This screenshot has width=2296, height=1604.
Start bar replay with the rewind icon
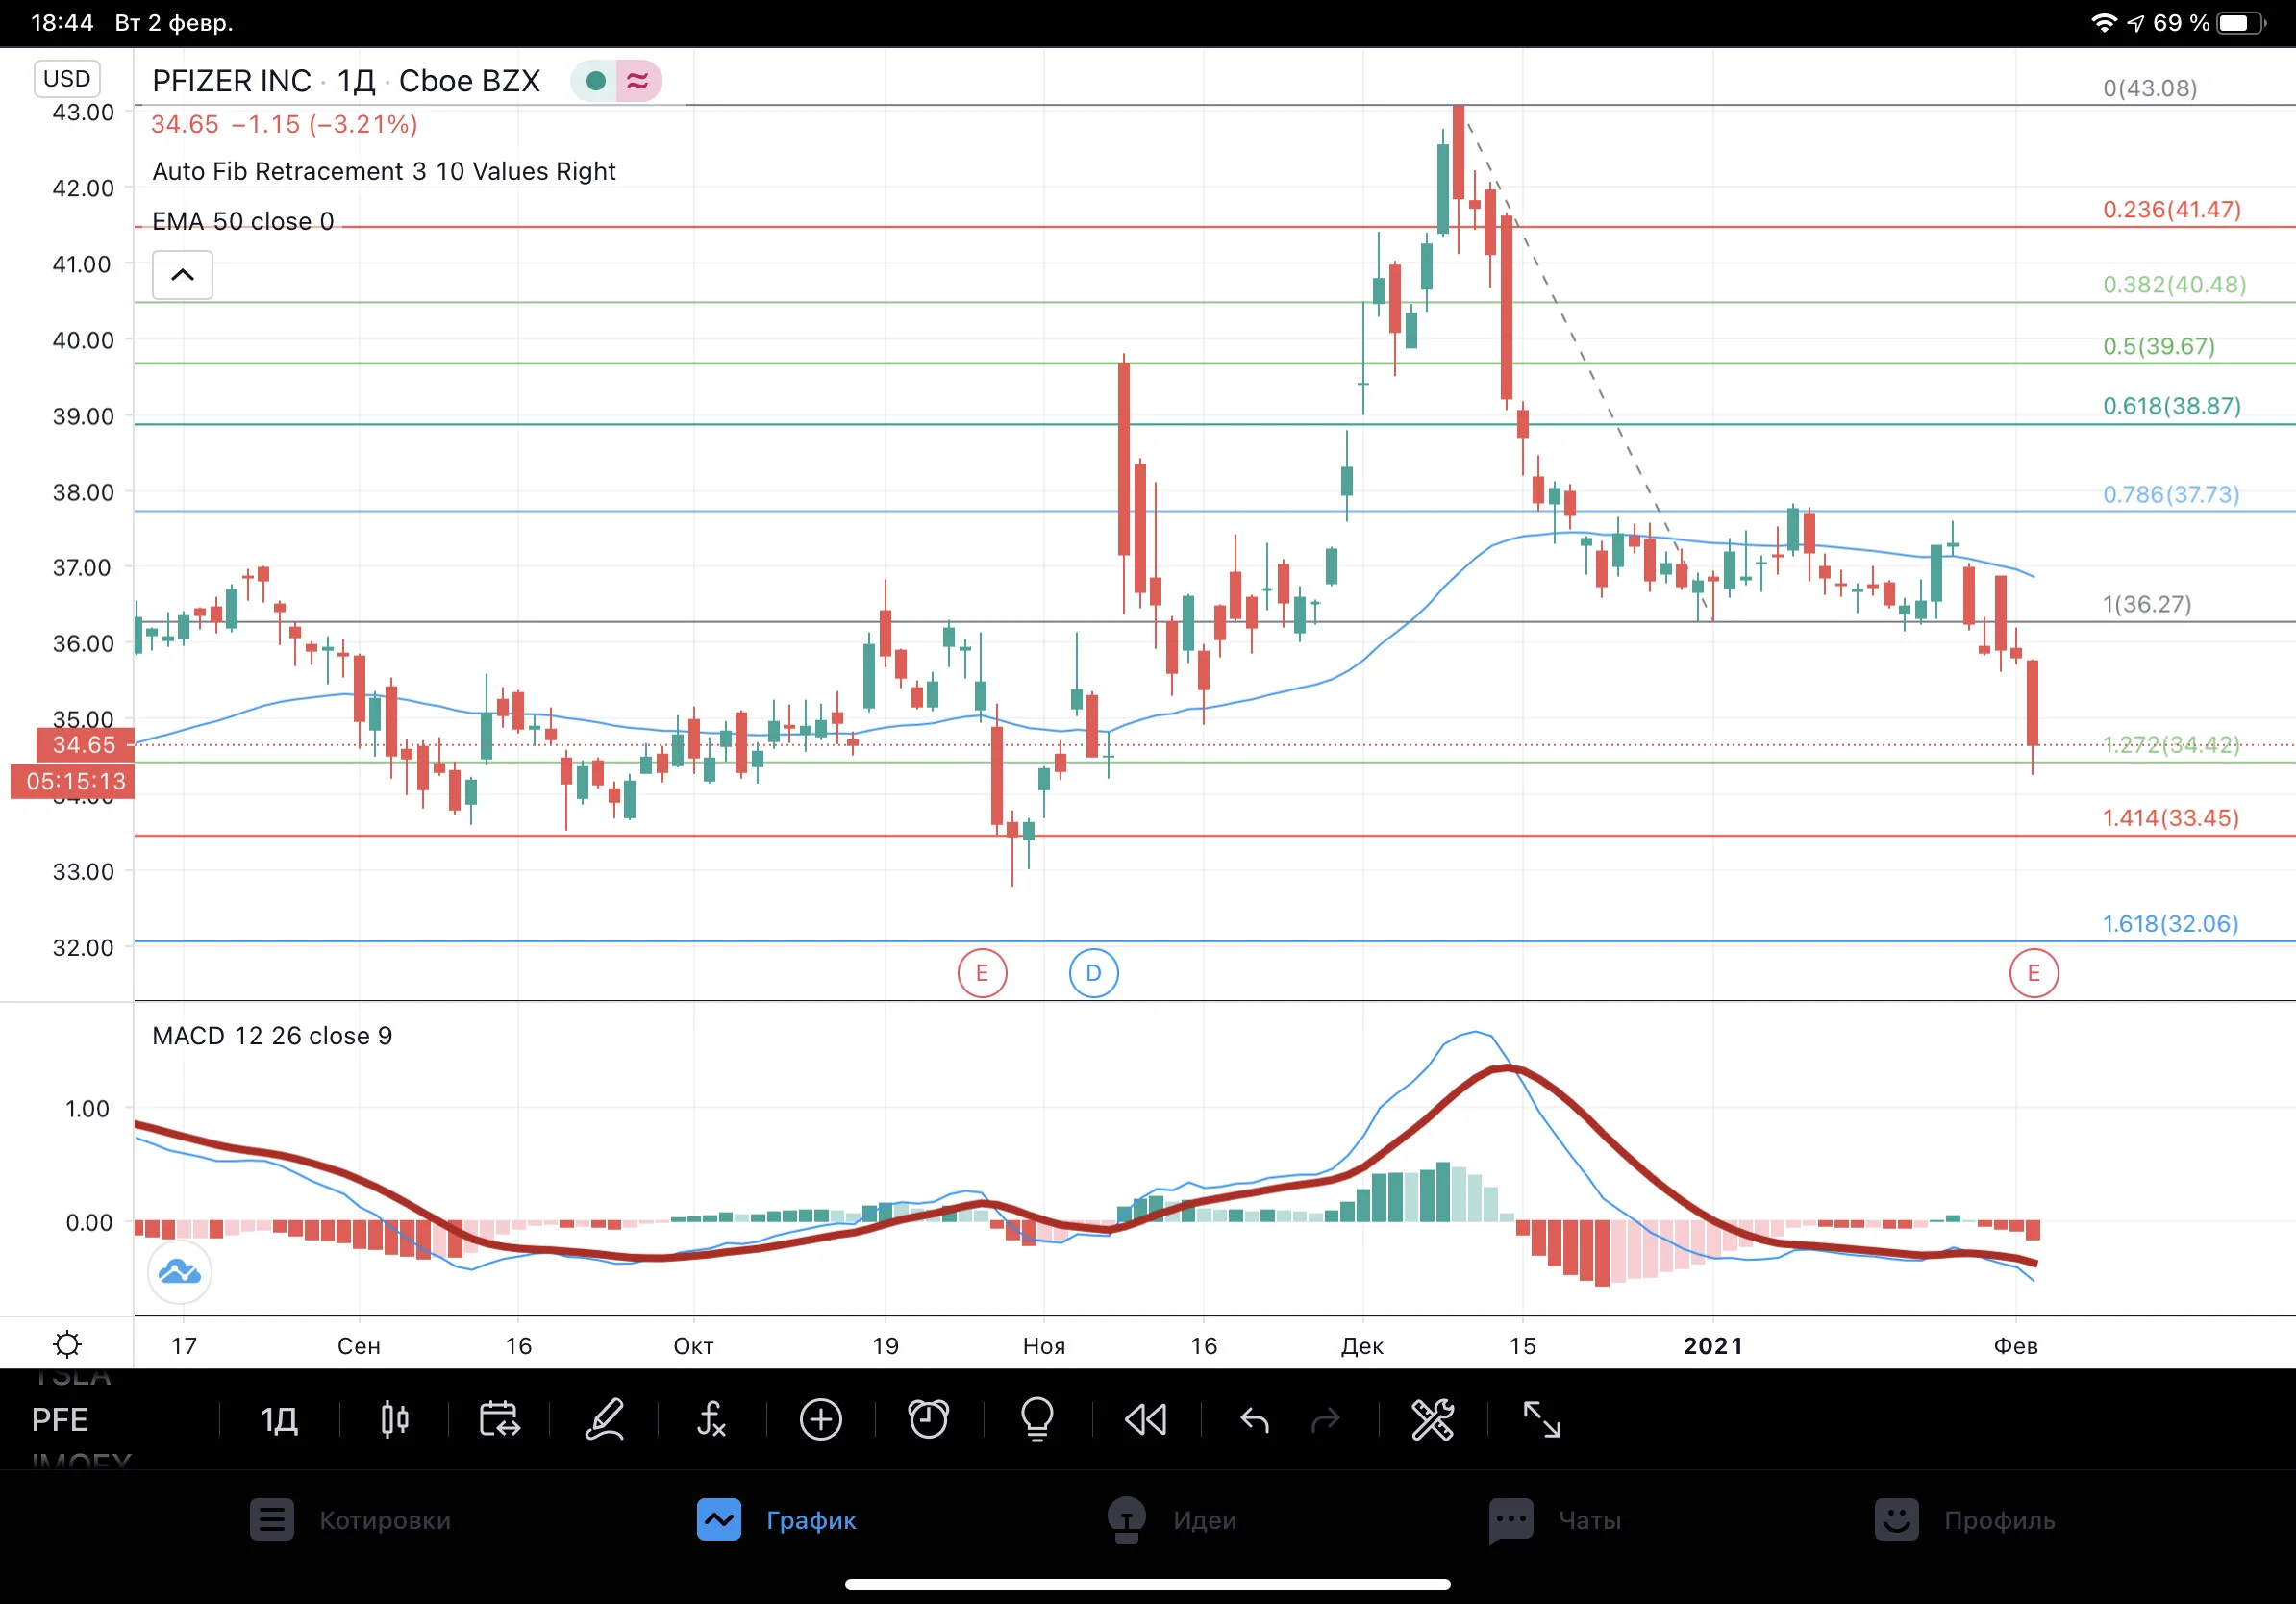[1146, 1419]
